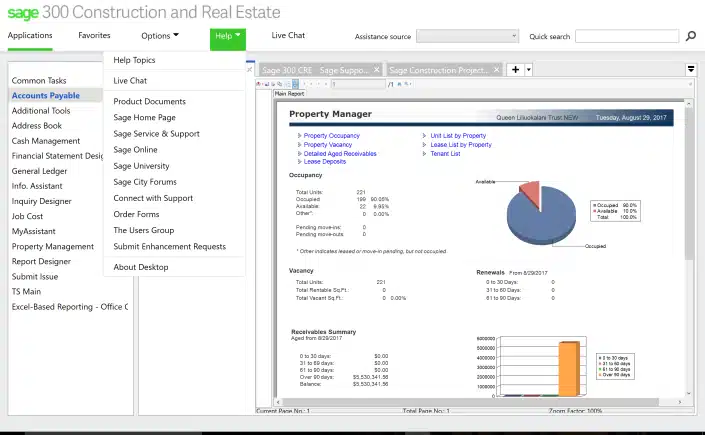Close the Sage Construction Project tab
Image resolution: width=705 pixels, height=435 pixels.
[x=498, y=70]
